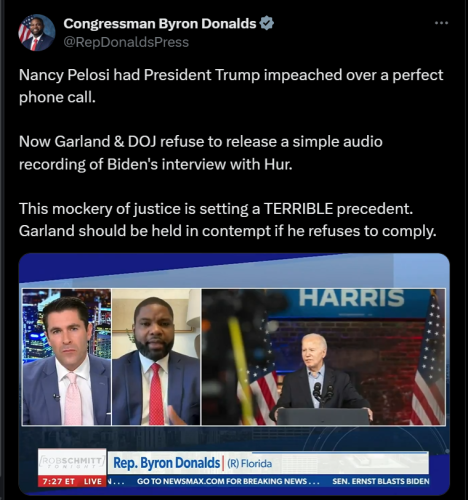Click the (R) Florida chyron label
The width and height of the screenshot is (468, 500).
[249, 464]
